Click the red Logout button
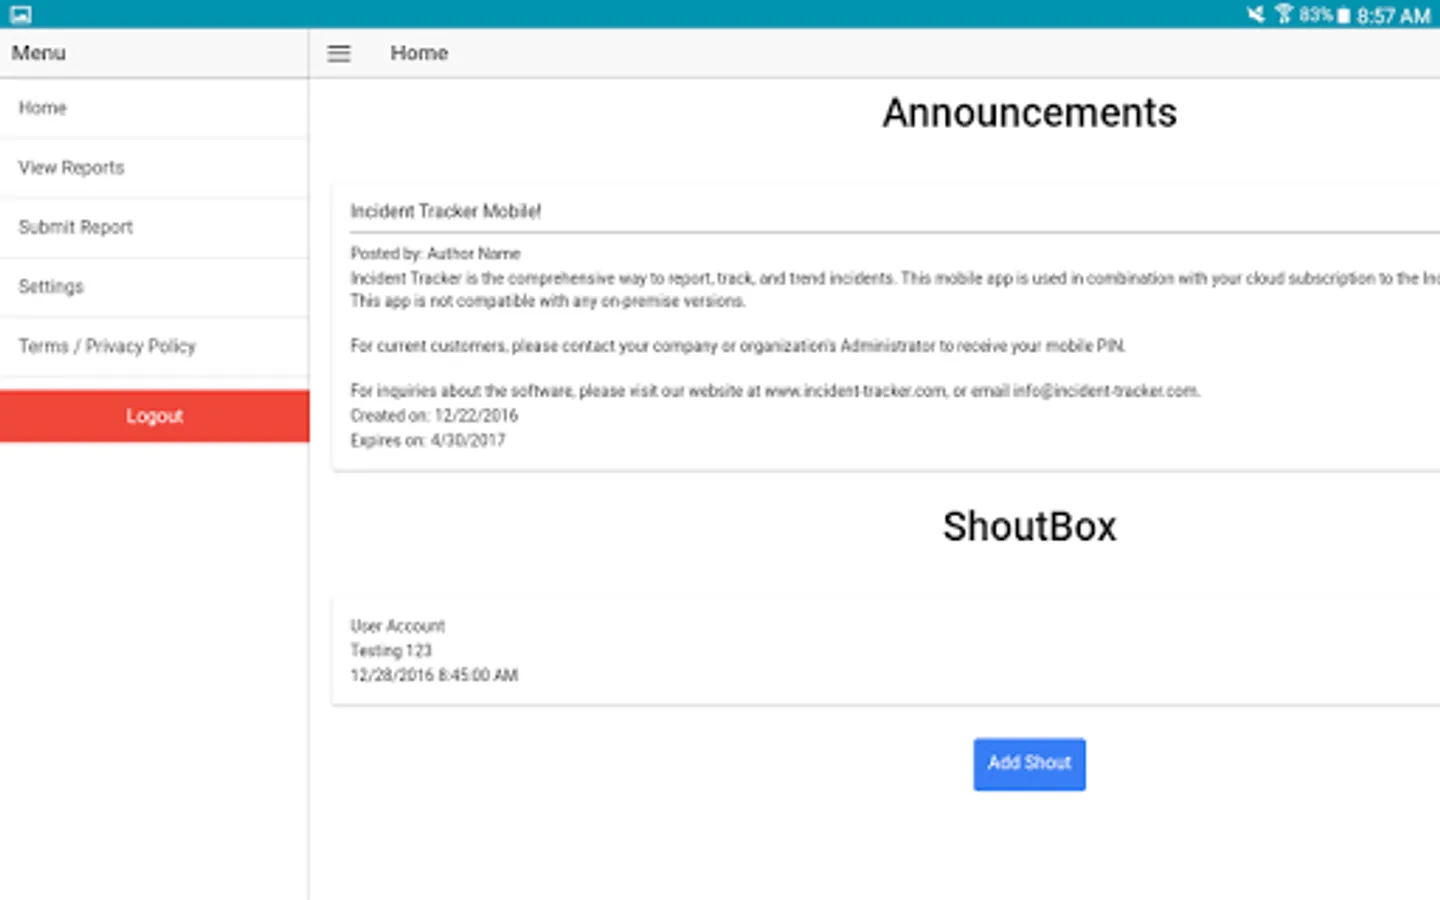 pos(154,416)
